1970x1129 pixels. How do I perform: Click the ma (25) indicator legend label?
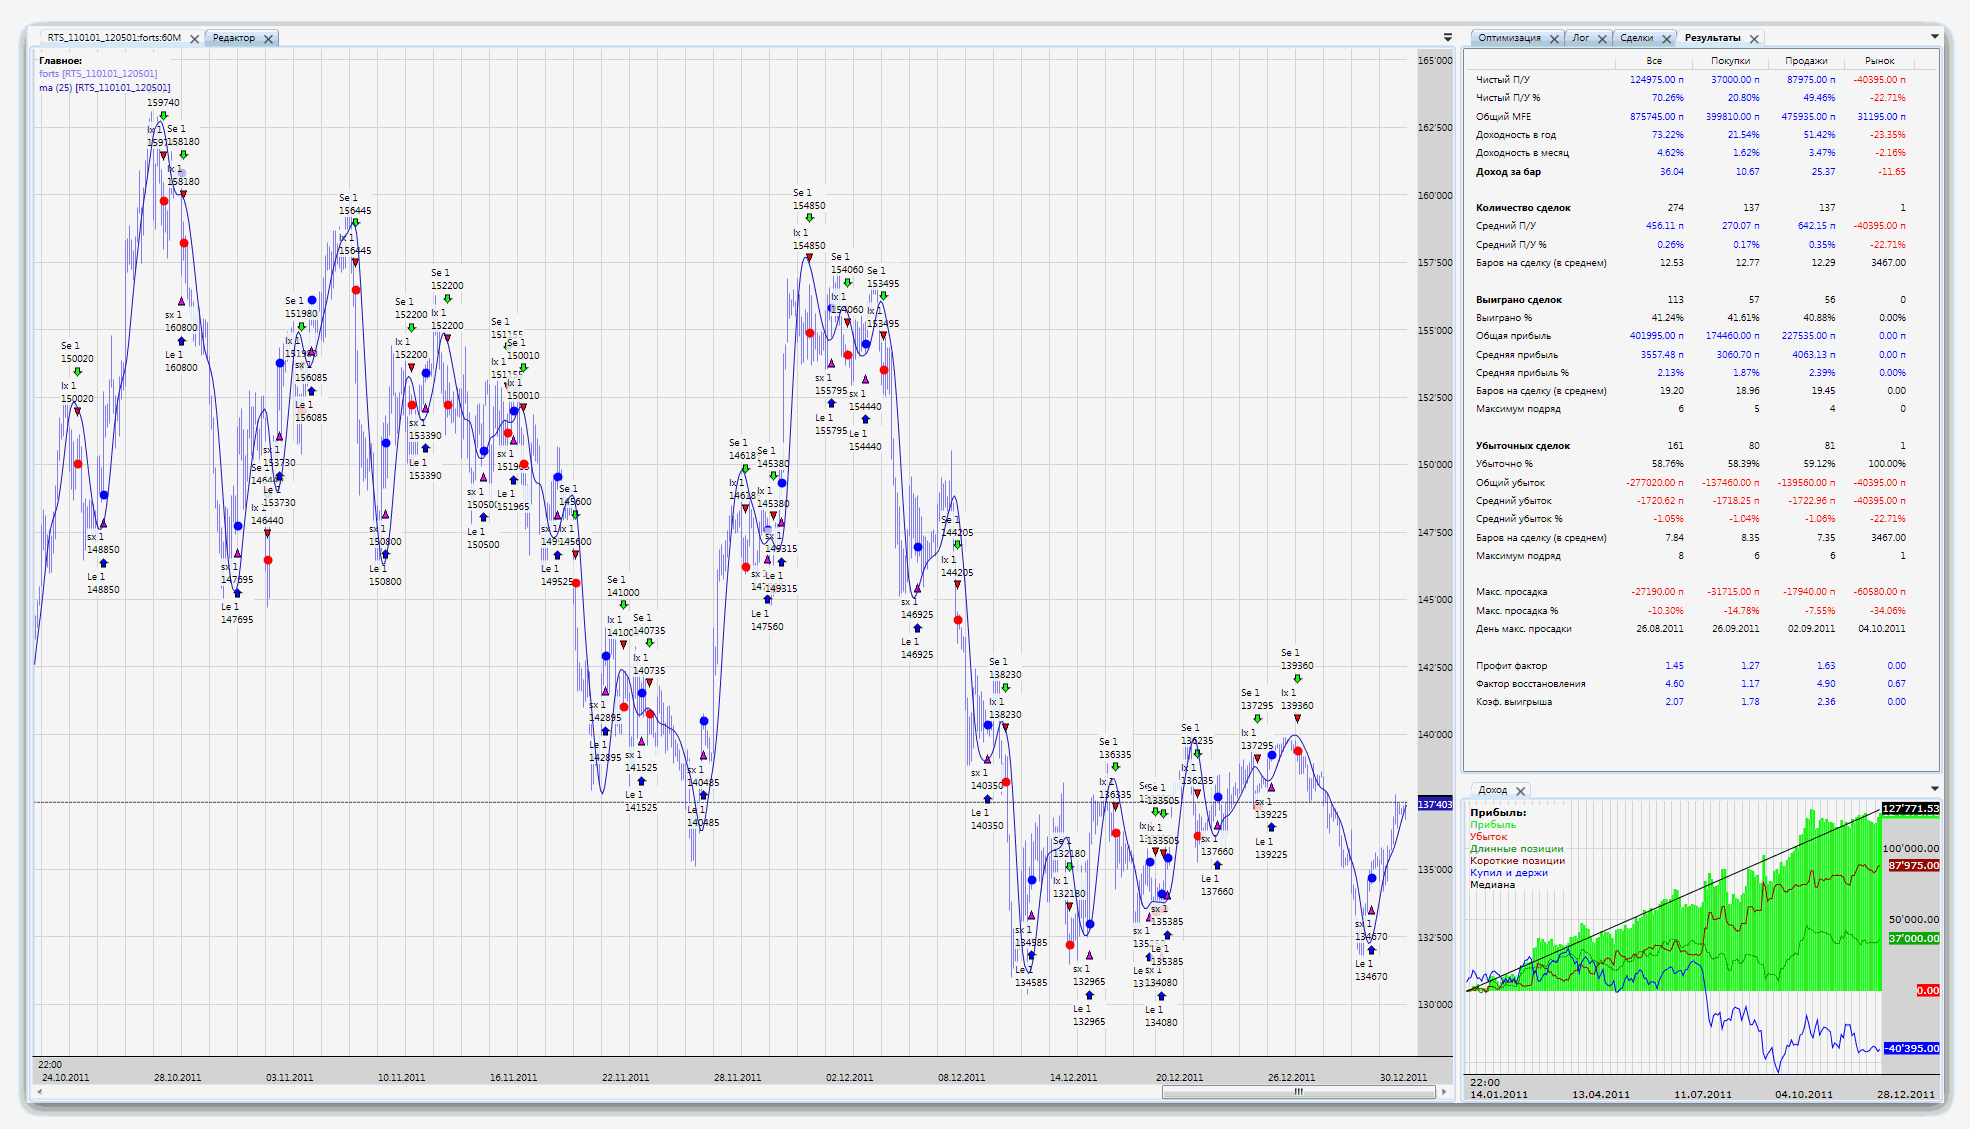104,88
